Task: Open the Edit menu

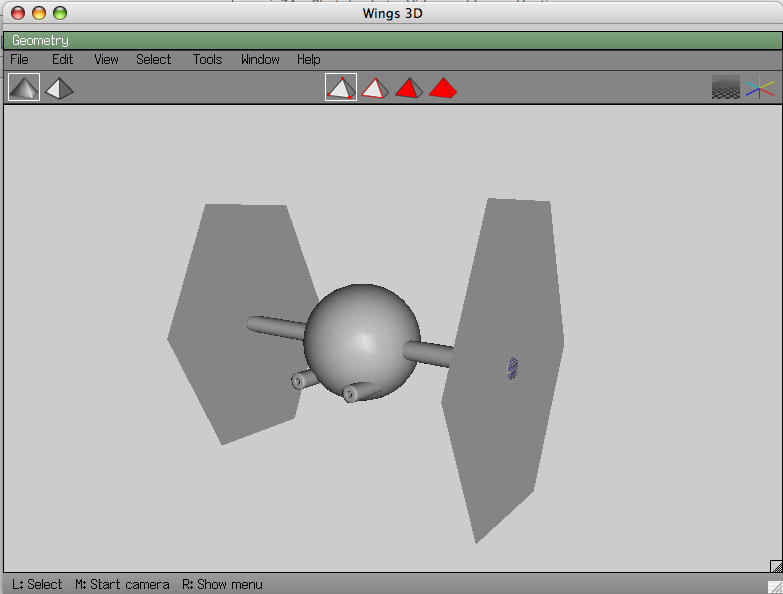Action: click(63, 59)
